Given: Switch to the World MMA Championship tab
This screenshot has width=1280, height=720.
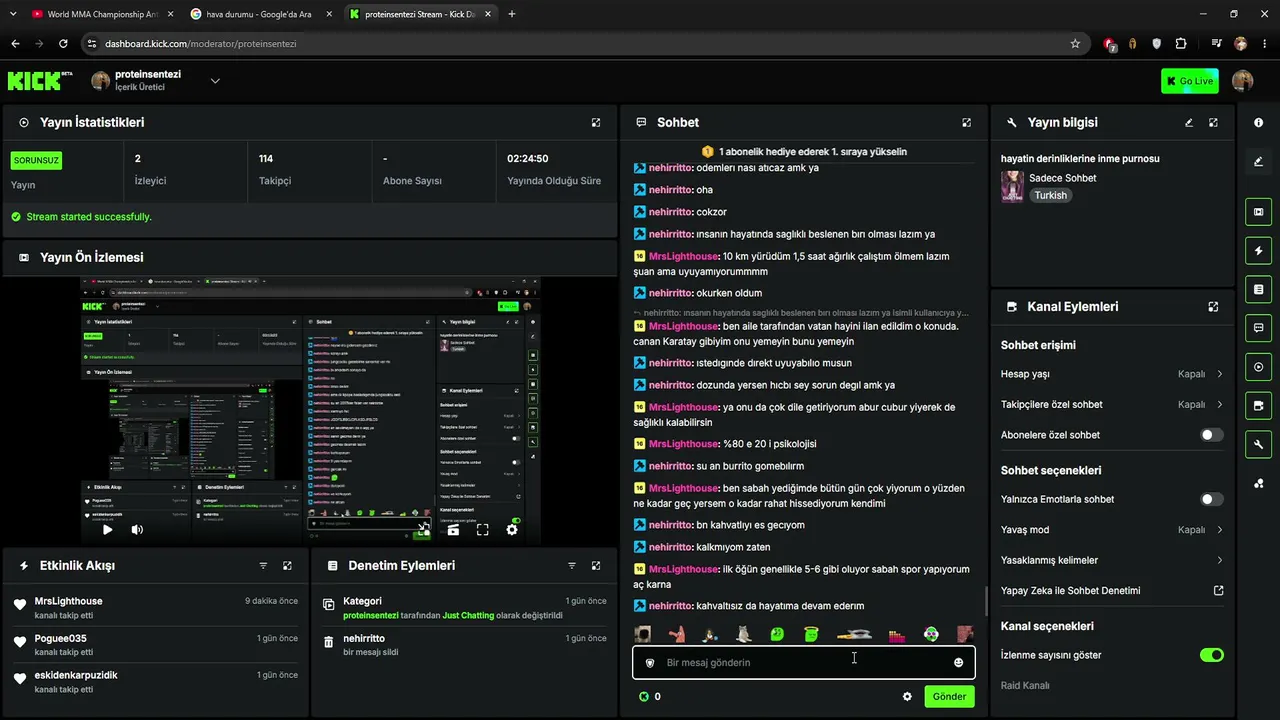Looking at the screenshot, I should click(104, 14).
